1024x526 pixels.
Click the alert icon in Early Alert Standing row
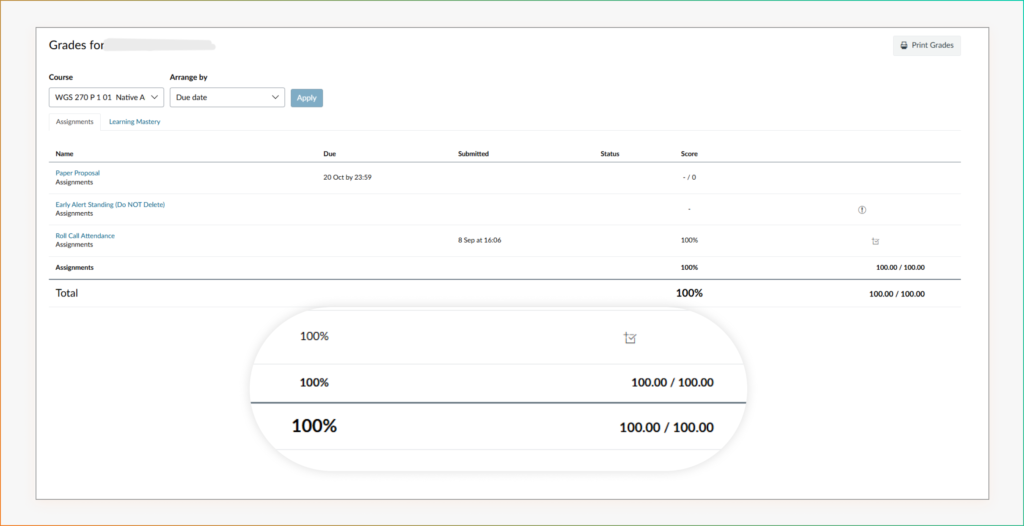(862, 209)
